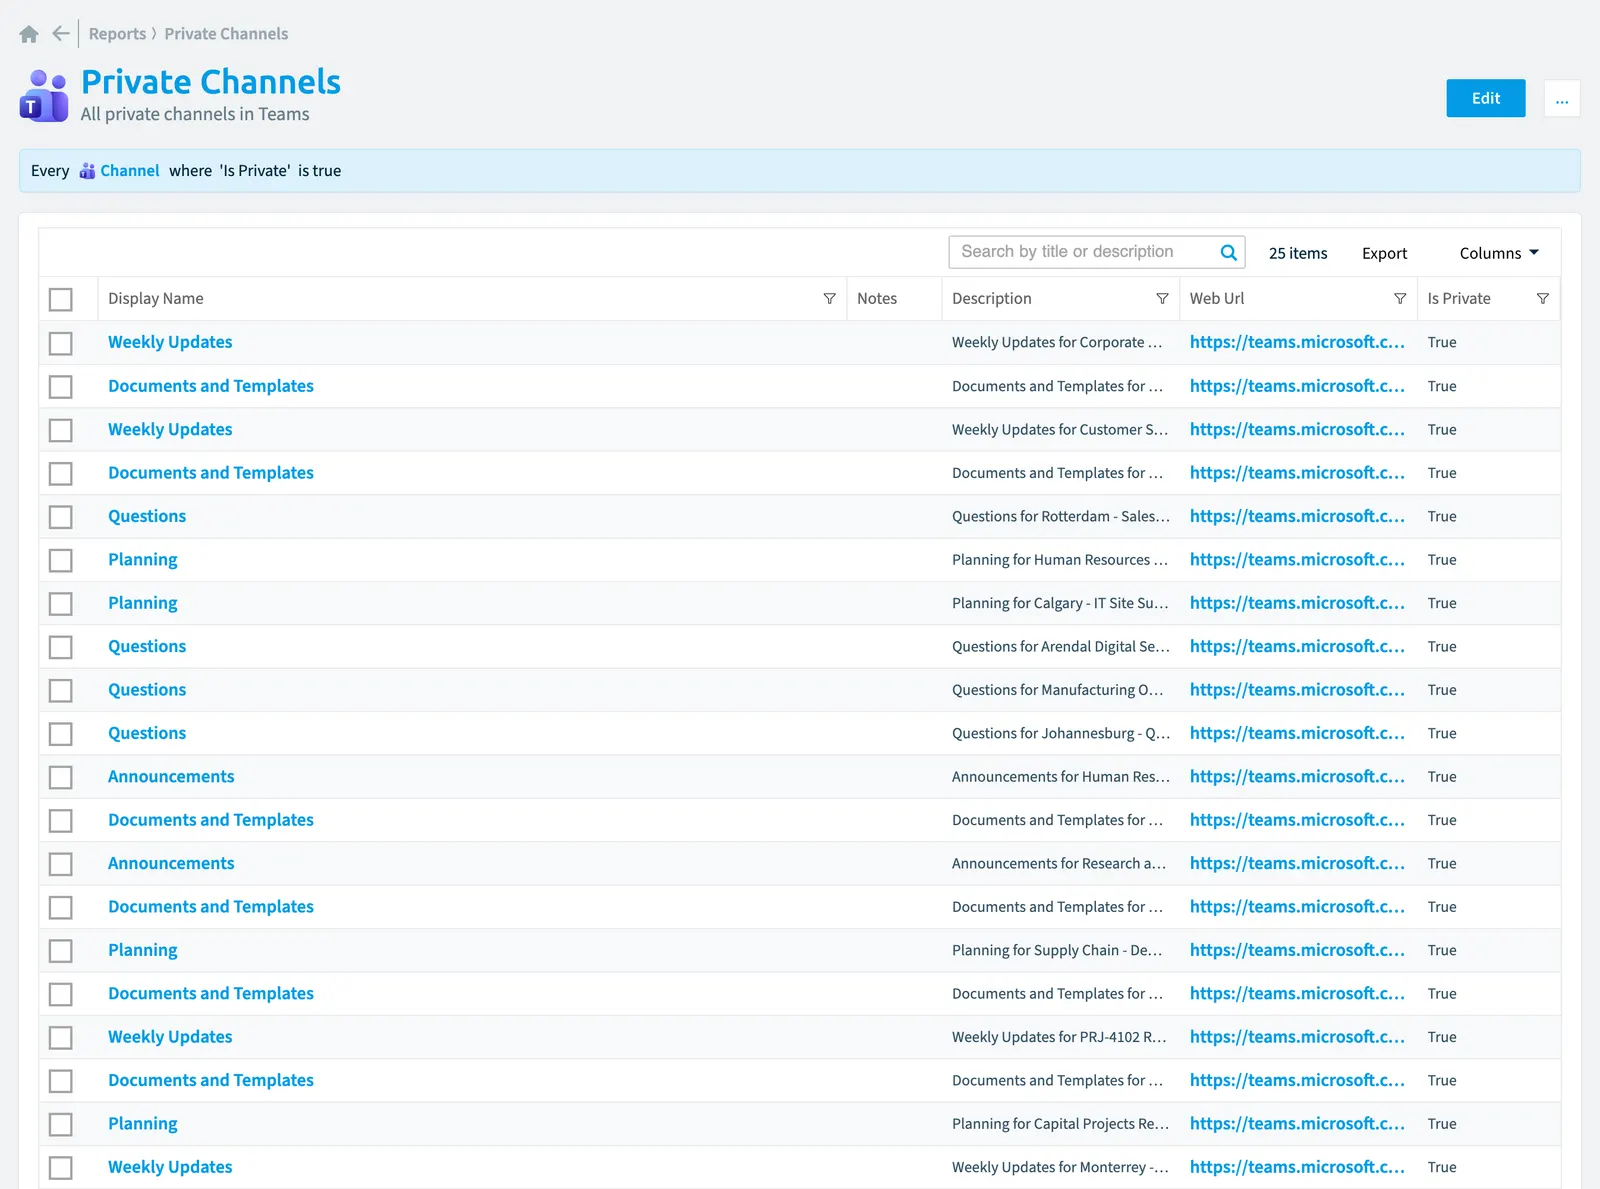This screenshot has width=1600, height=1189.
Task: Sort by the Display Name column header
Action: pyautogui.click(x=156, y=299)
